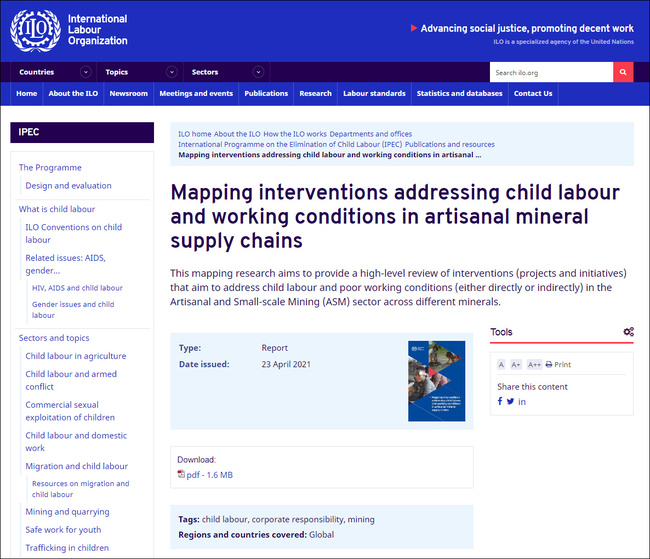This screenshot has height=559, width=650.
Task: Click the How the ILO works breadcrumb
Action: [x=295, y=134]
